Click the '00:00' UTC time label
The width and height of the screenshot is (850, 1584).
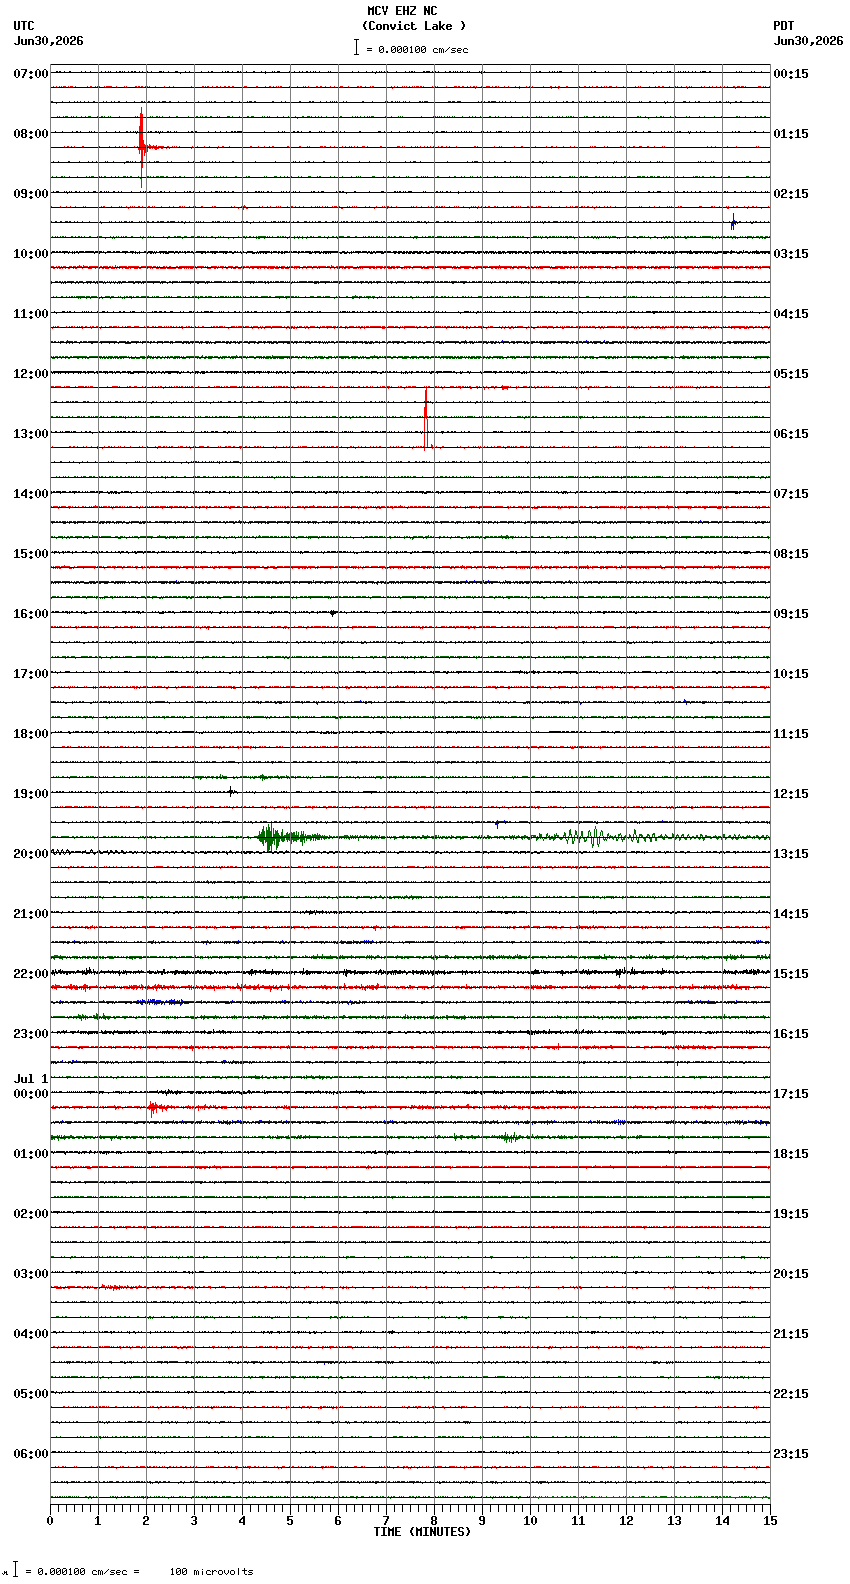[31, 1094]
